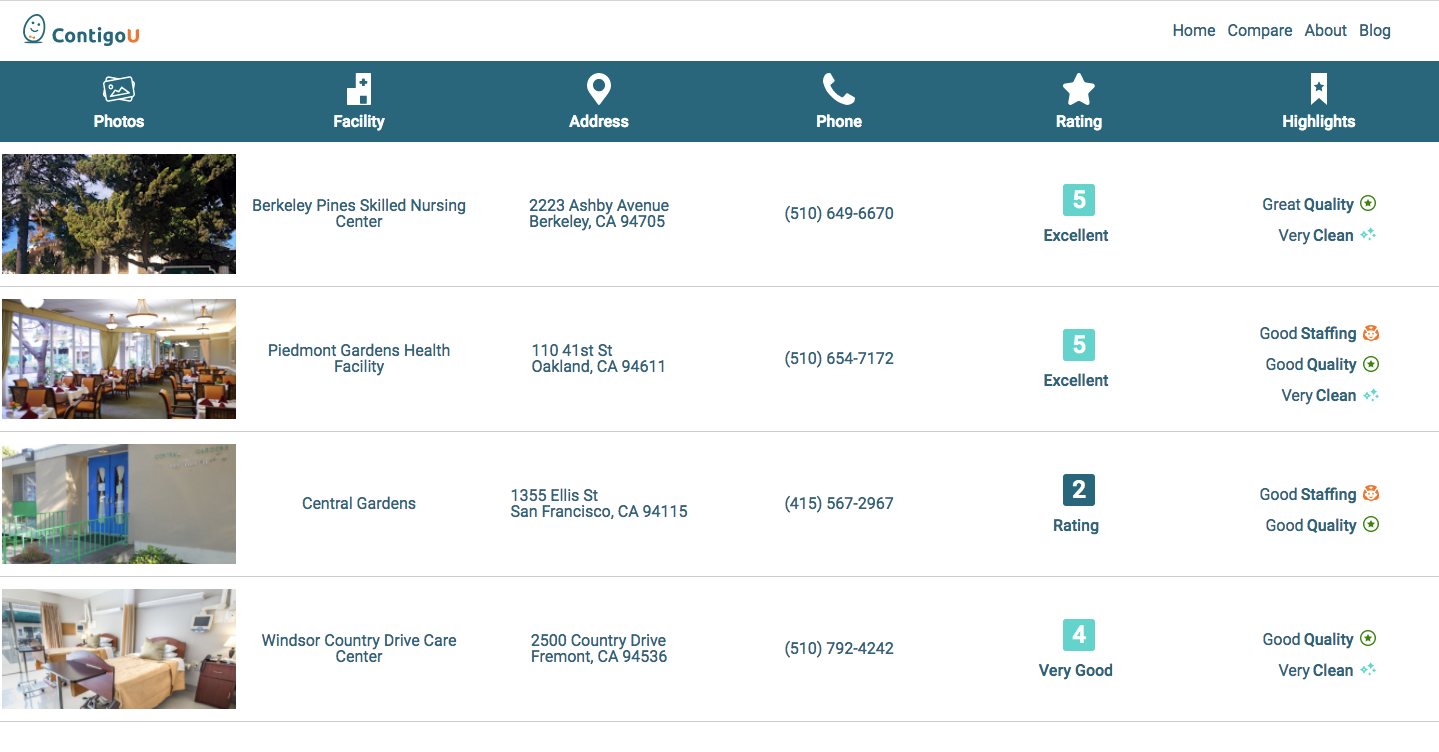Click Windsor Country Very Good rating label

[x=1076, y=670]
